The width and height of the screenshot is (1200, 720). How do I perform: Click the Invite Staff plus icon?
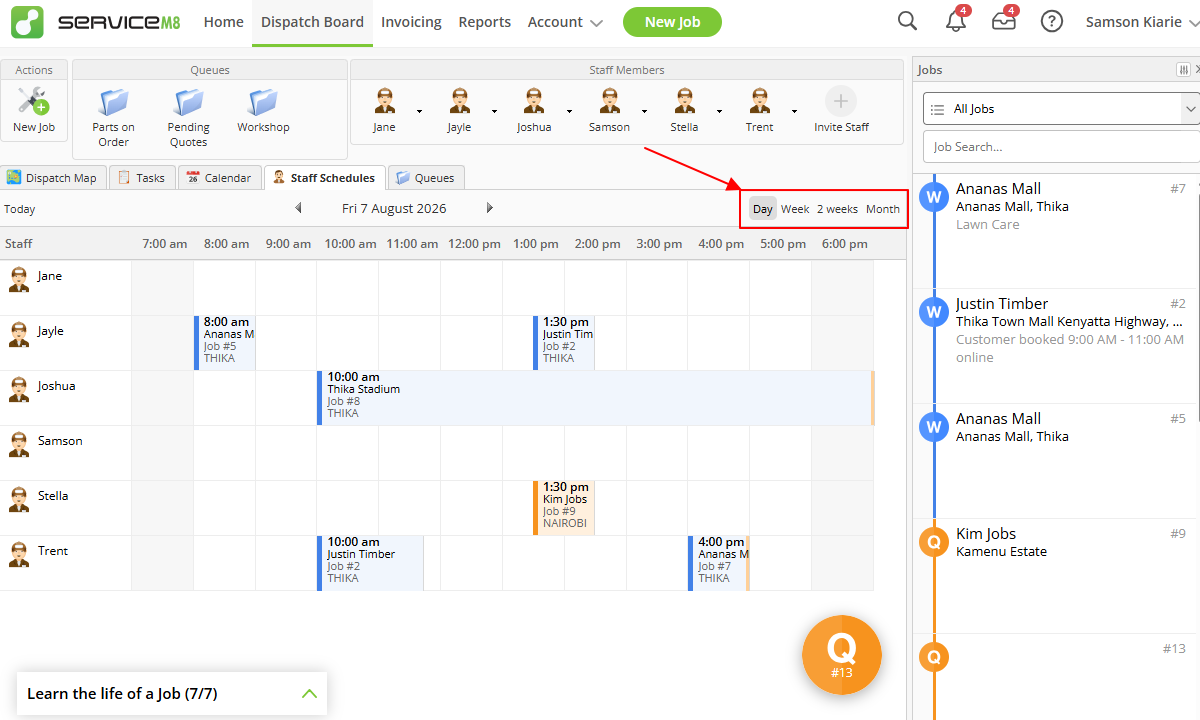click(841, 101)
